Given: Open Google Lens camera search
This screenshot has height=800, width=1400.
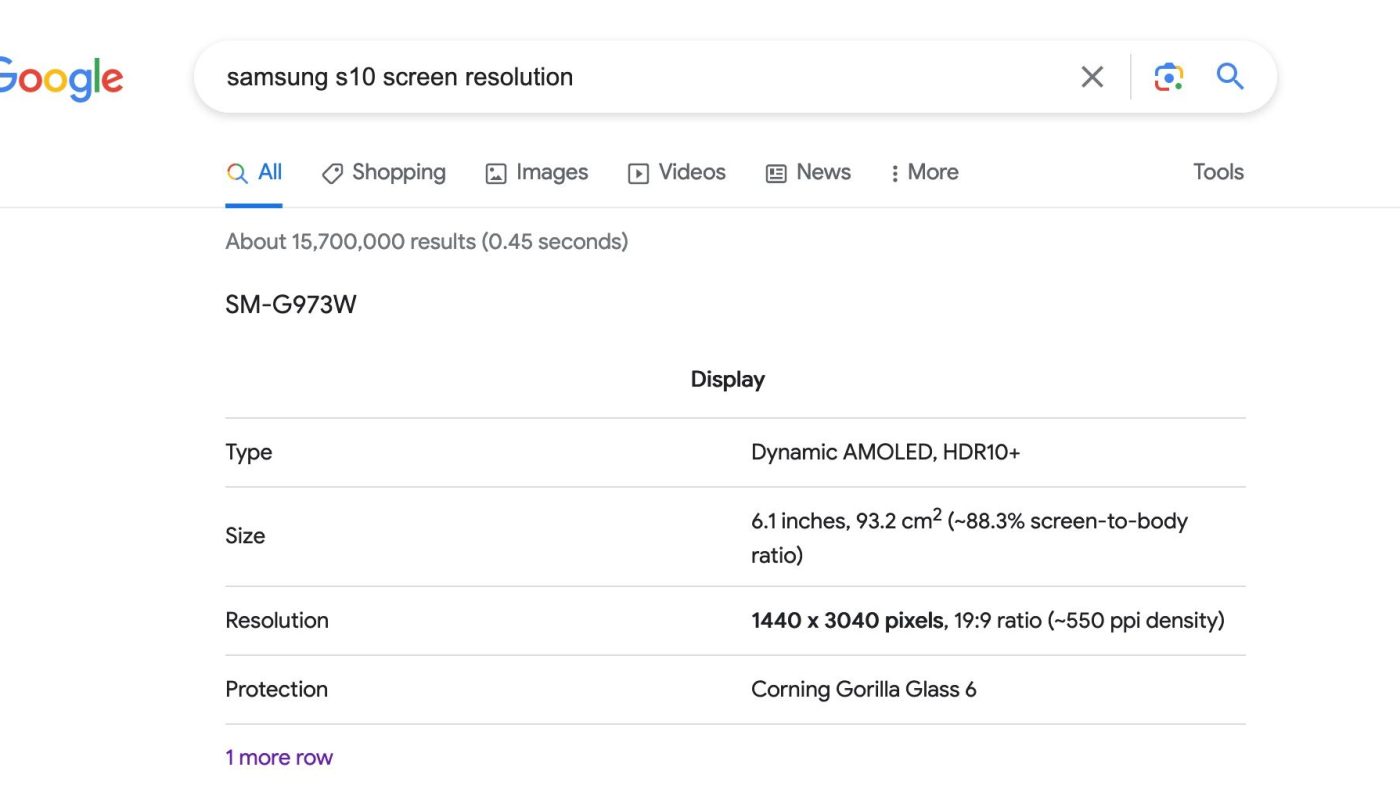Looking at the screenshot, I should (x=1168, y=77).
